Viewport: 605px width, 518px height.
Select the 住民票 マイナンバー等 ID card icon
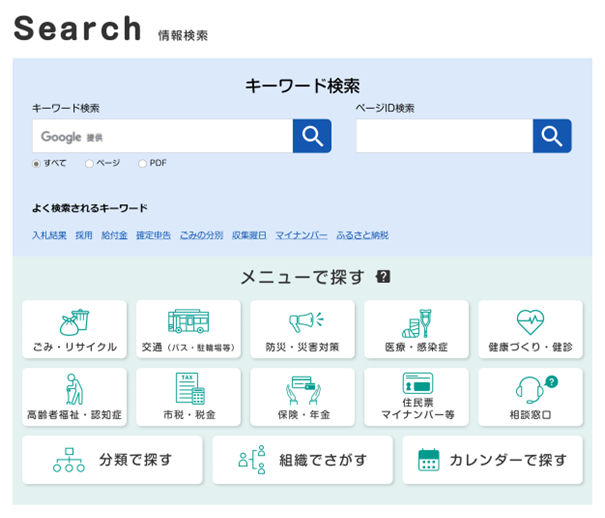(x=417, y=383)
